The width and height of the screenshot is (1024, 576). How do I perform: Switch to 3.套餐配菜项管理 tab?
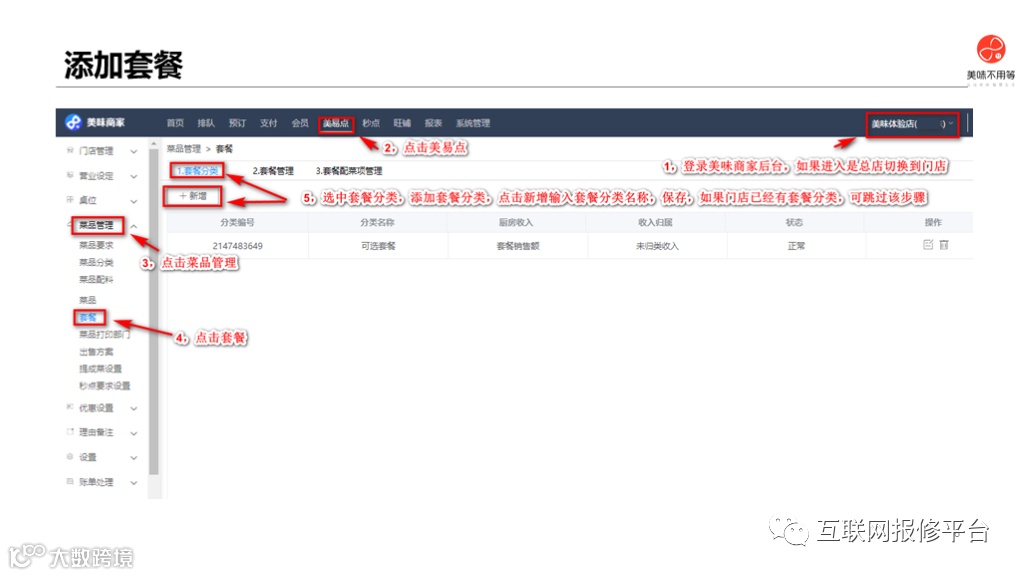click(349, 171)
